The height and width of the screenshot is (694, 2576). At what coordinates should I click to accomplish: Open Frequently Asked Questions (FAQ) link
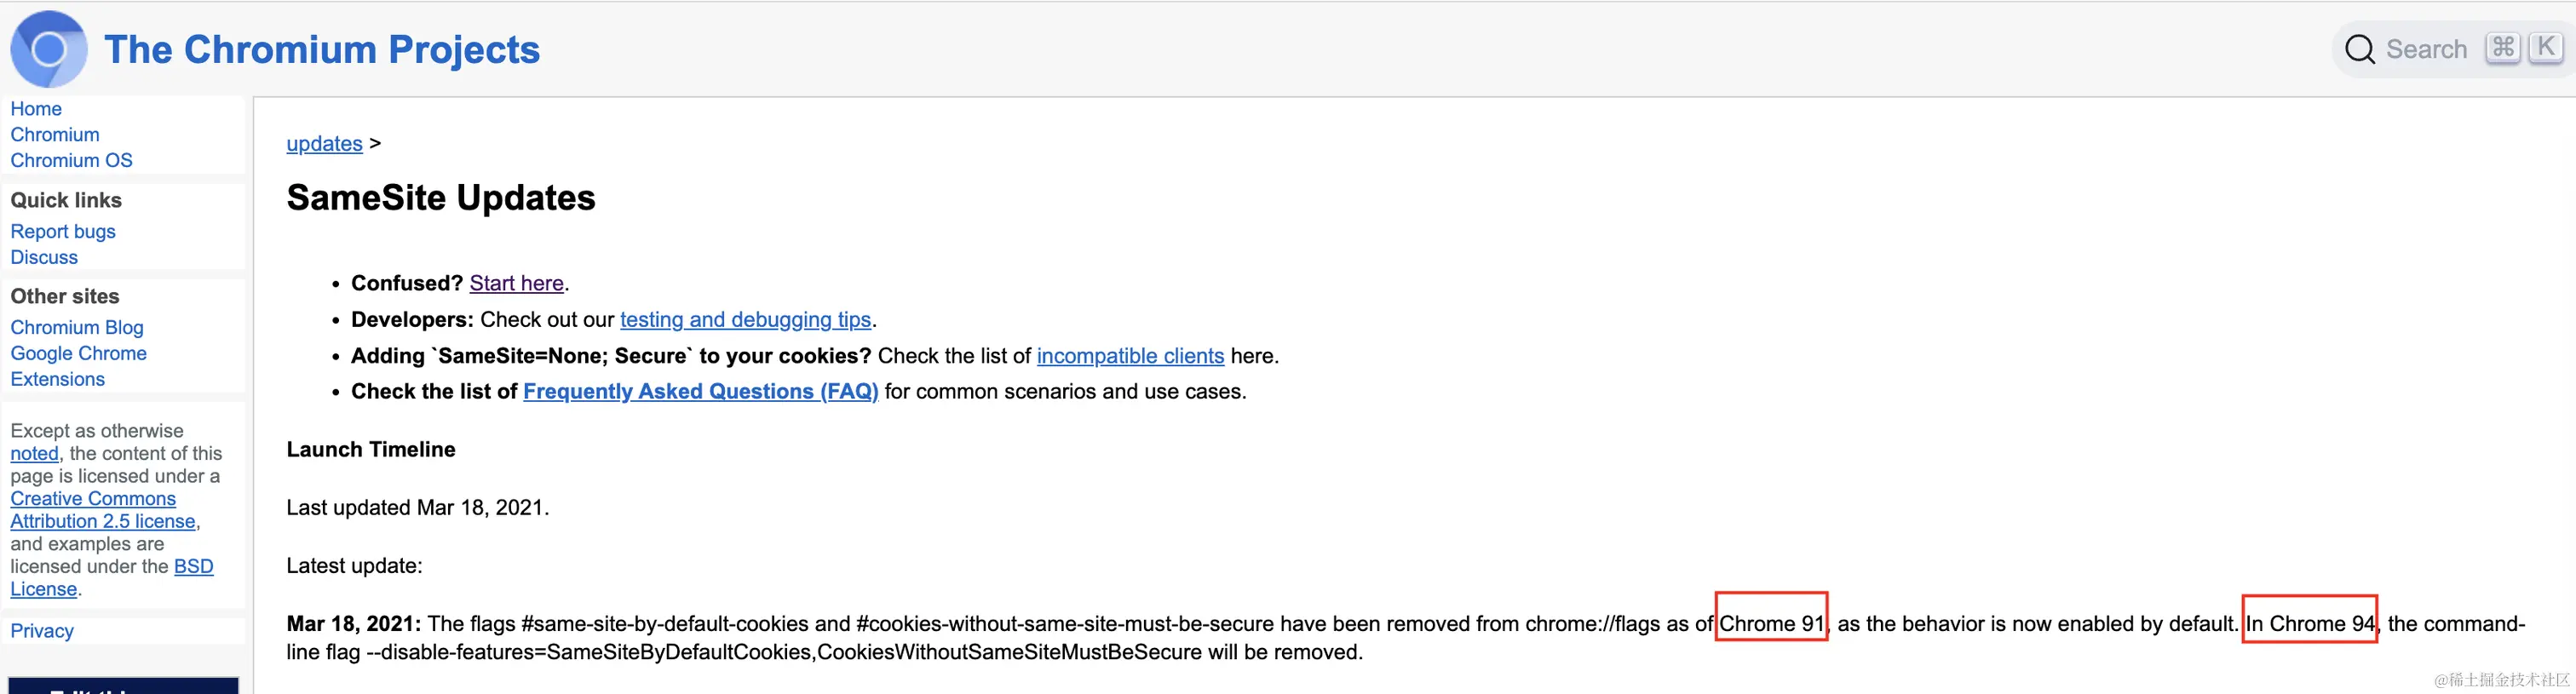coord(701,392)
